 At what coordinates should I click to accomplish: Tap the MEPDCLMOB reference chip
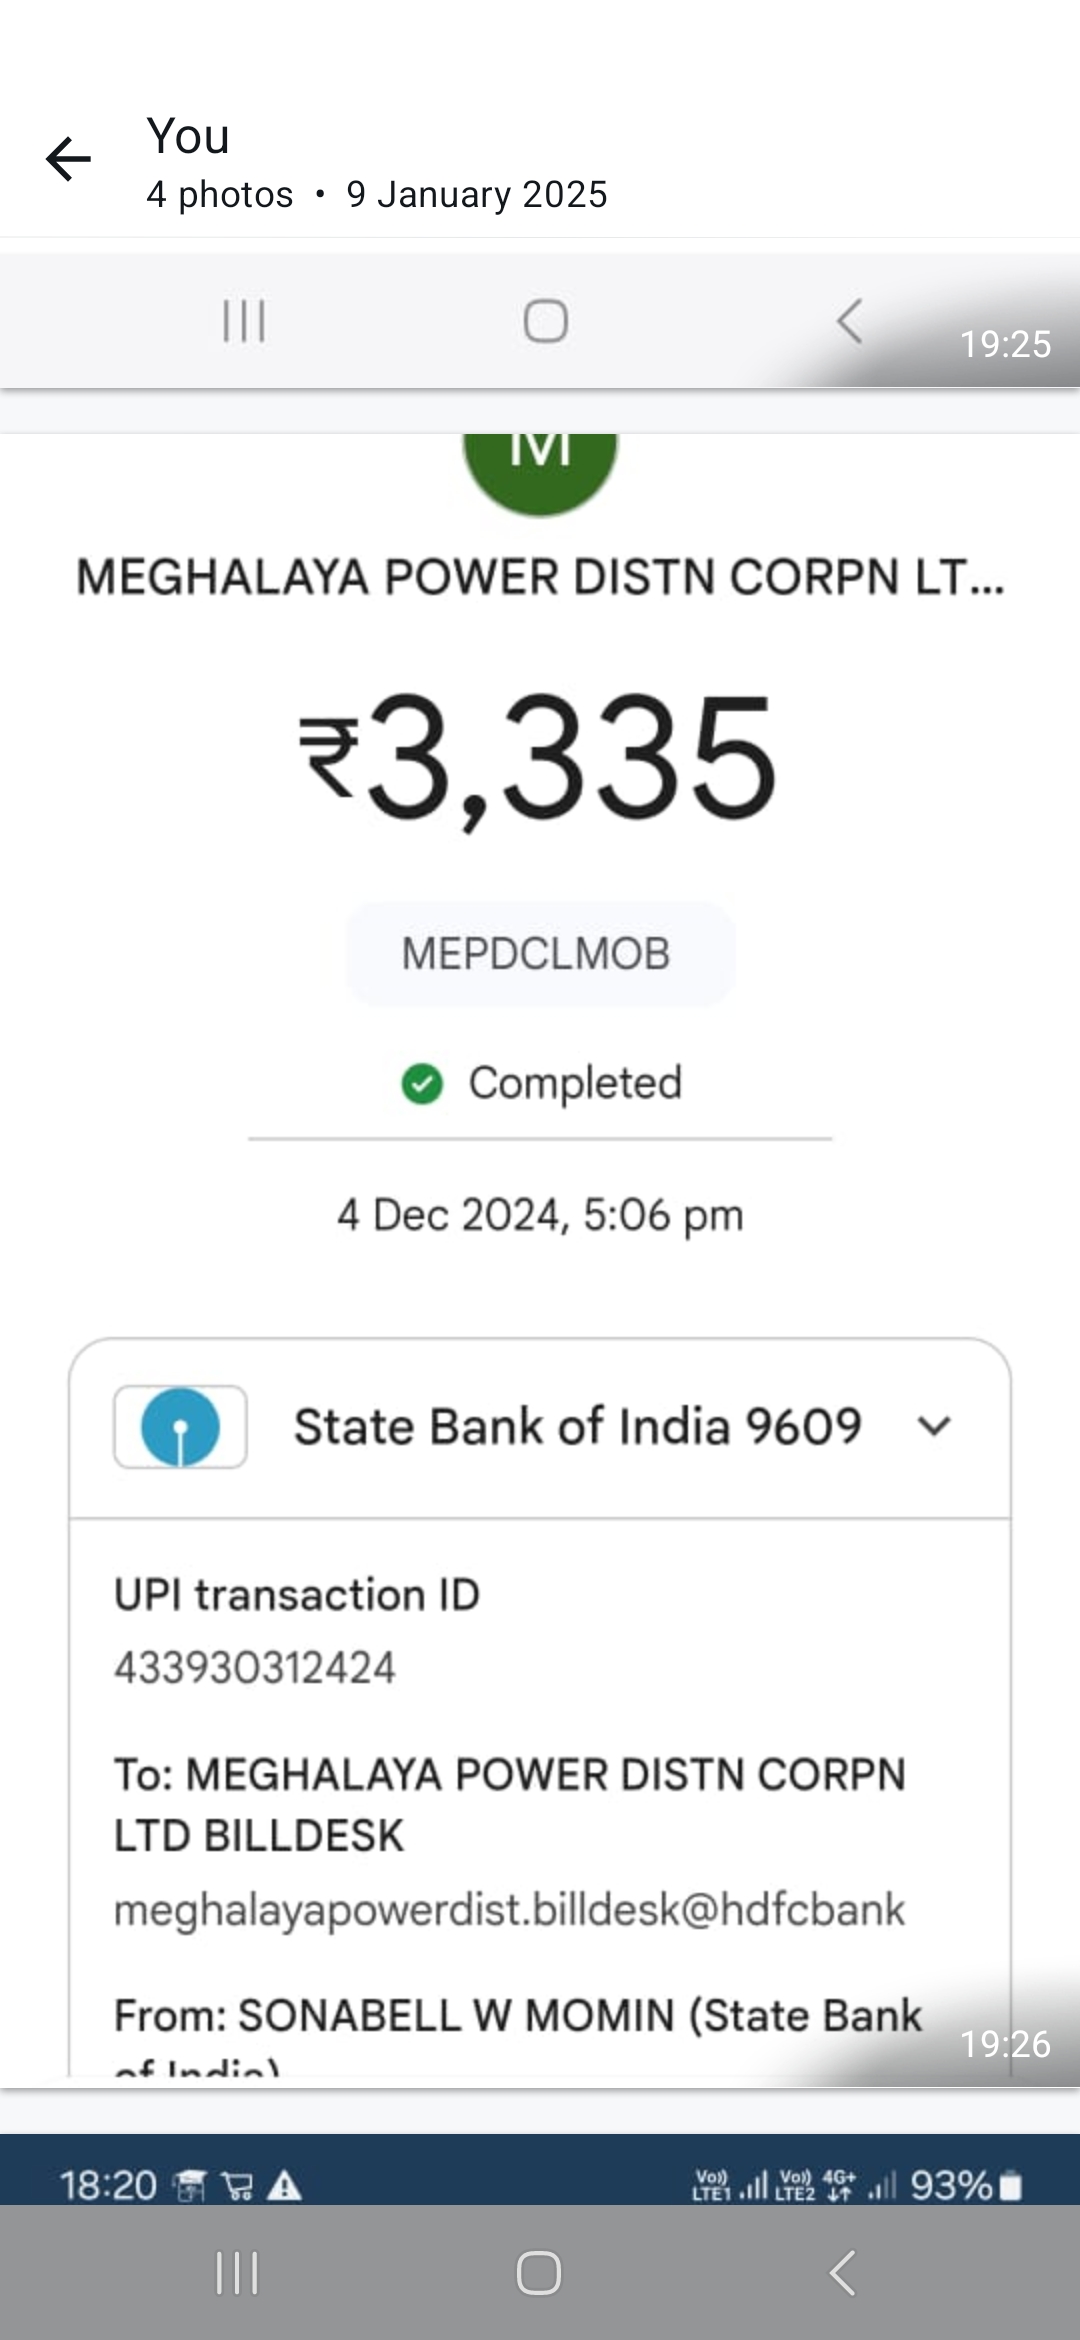[540, 954]
